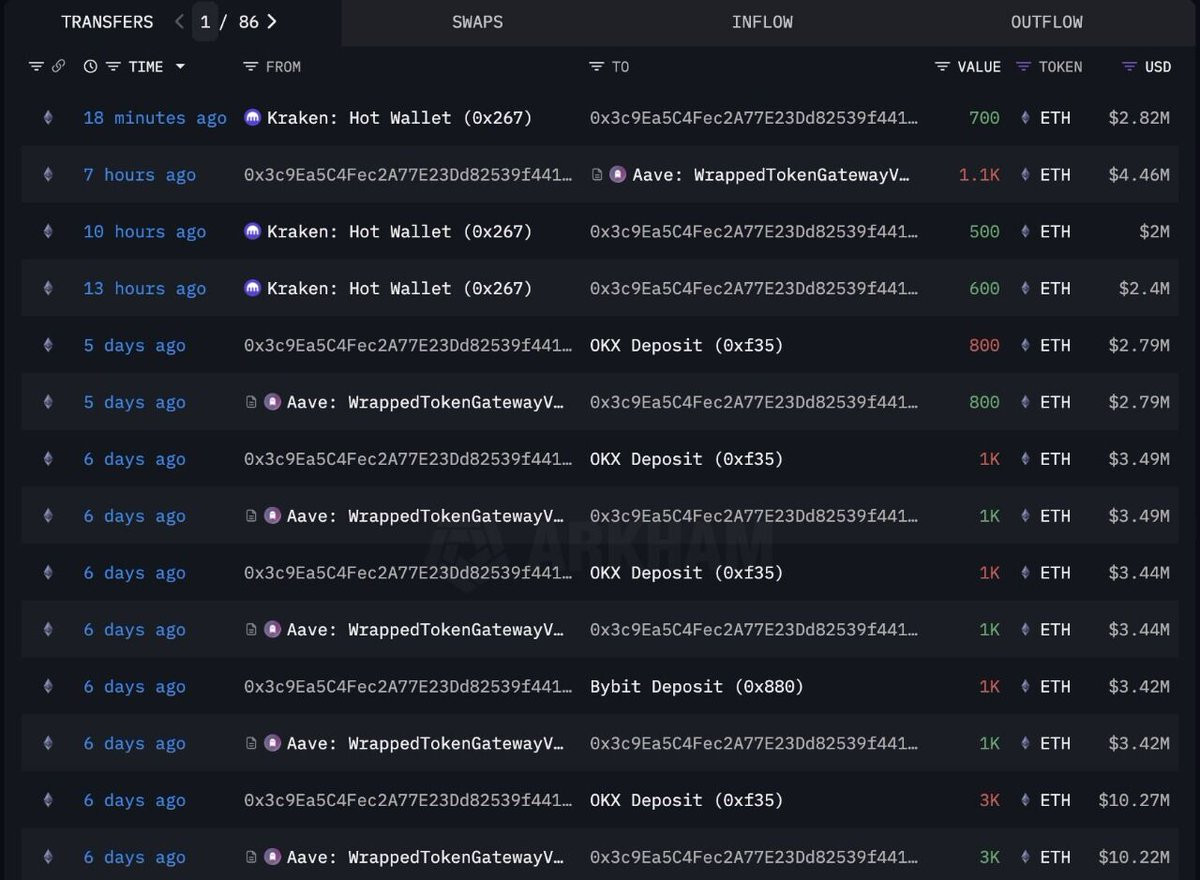This screenshot has width=1200, height=880.
Task: Open Bybit Deposit (0x880) address
Action: click(697, 687)
